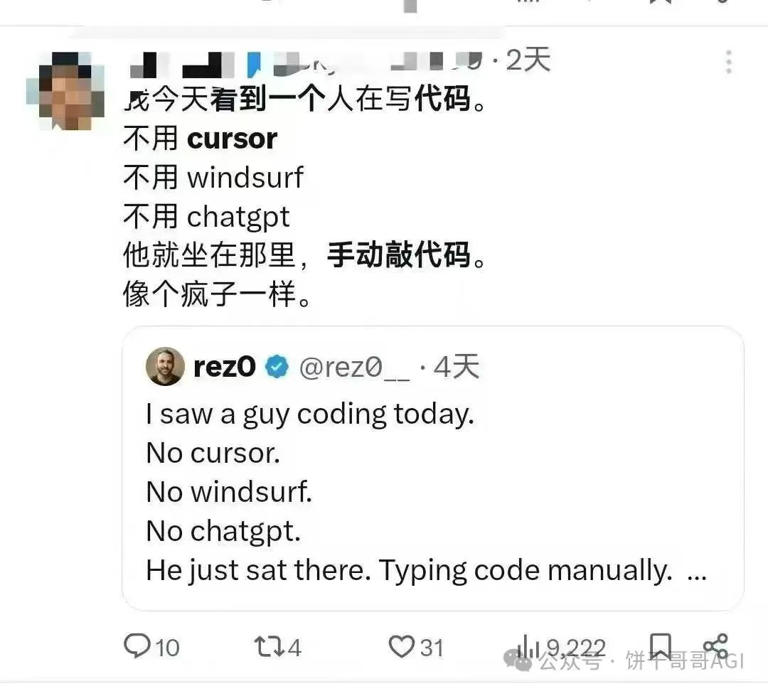This screenshot has height=691, width=768.
Task: Open the main tweet text '手动敲代码'
Action: pos(399,255)
